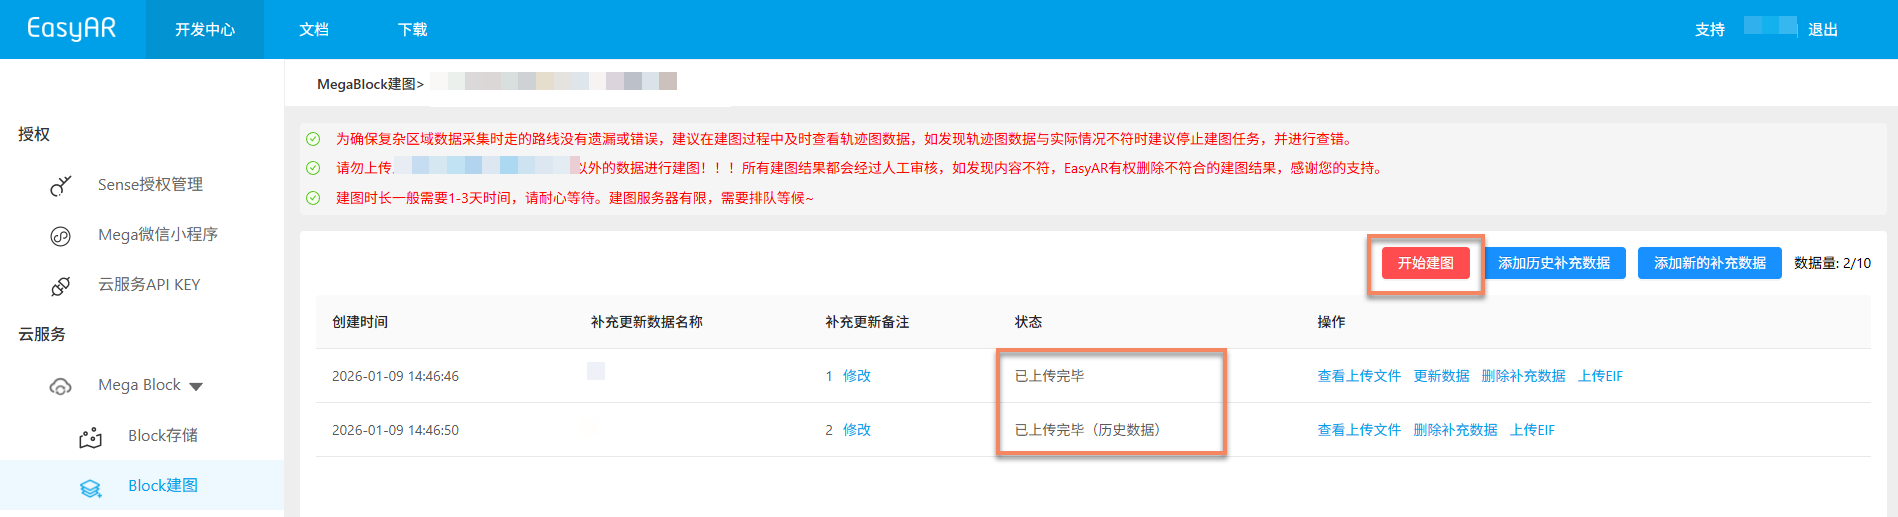Screen dimensions: 1898x517
Task: Click 添加历史补充数据 button
Action: pos(1553,263)
